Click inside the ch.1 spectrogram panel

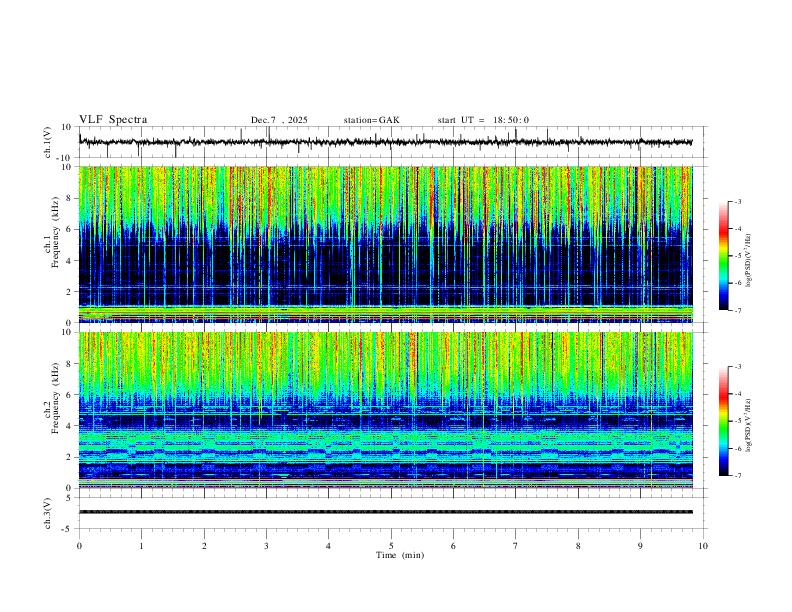click(x=385, y=244)
